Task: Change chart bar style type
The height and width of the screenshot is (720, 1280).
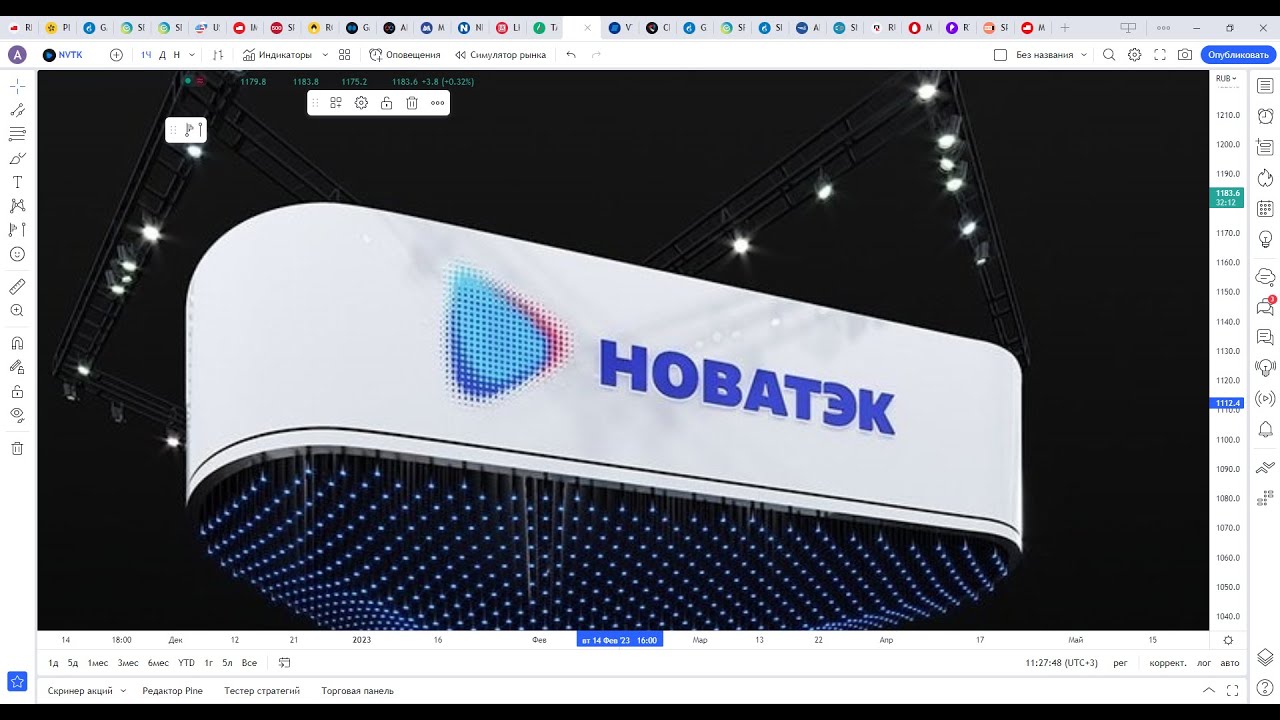Action: point(219,55)
